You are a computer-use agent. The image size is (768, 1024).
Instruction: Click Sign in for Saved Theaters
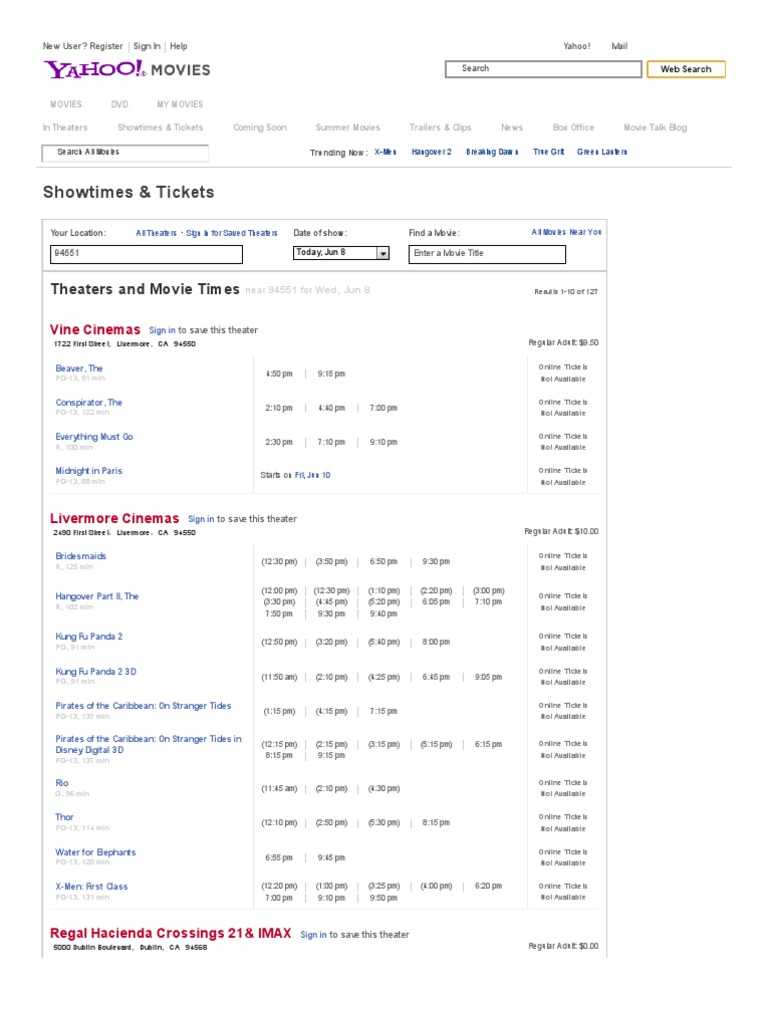pos(231,233)
